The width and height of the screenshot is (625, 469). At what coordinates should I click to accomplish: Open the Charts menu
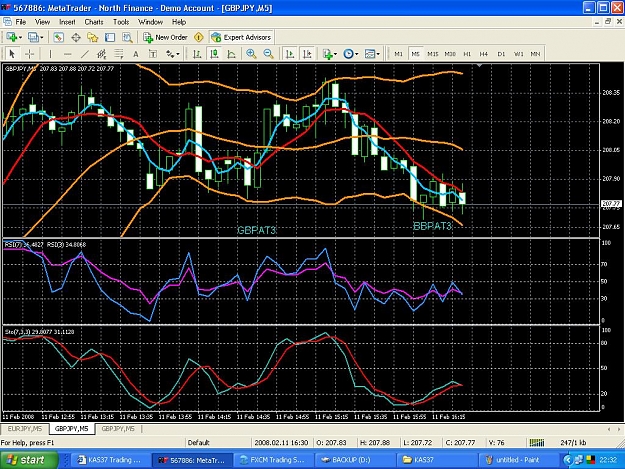pos(94,22)
